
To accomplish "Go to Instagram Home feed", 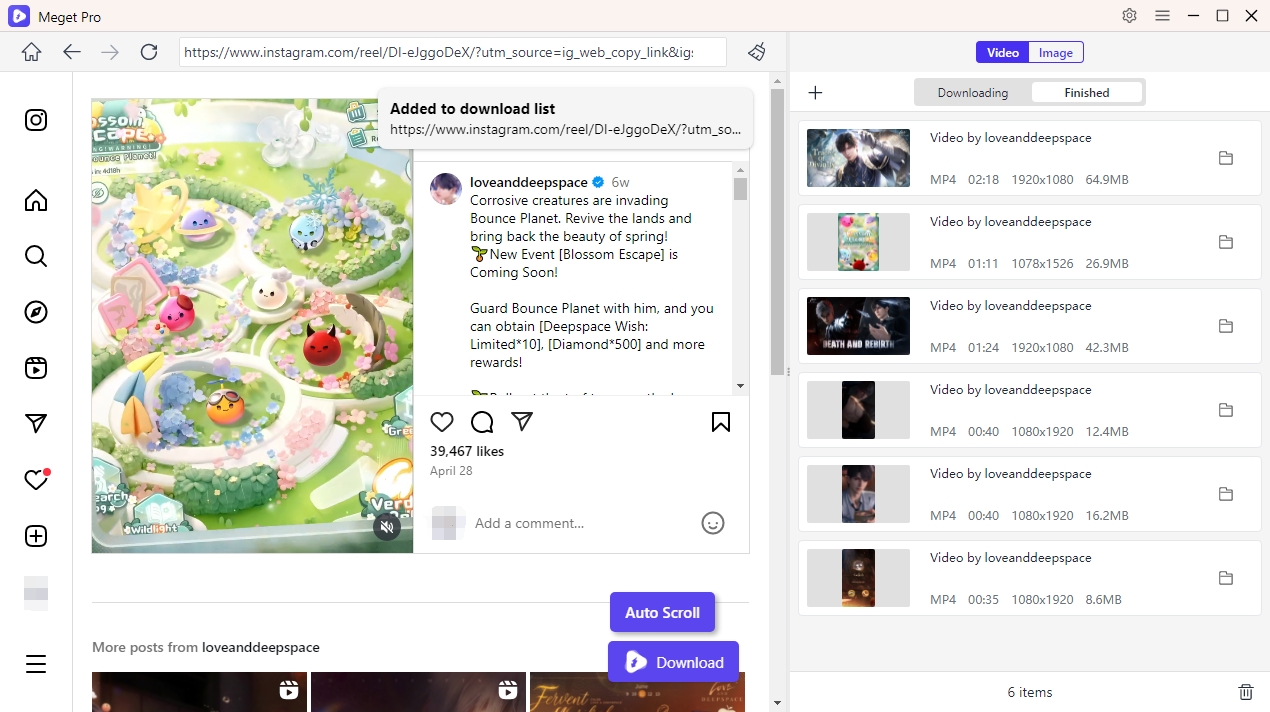I will point(36,200).
